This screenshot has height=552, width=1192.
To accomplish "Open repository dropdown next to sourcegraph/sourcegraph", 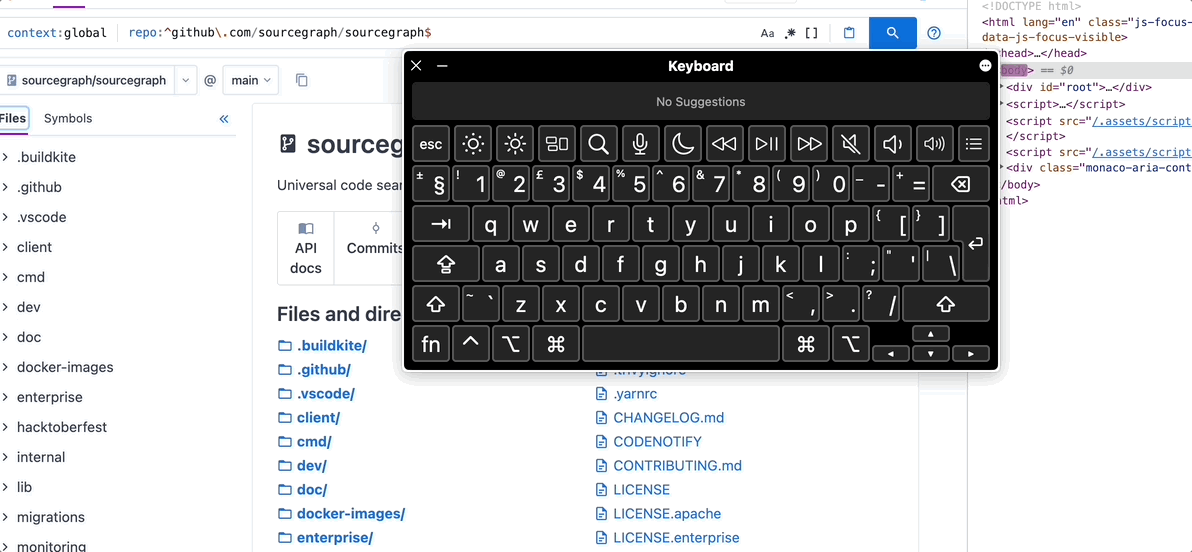I will click(x=185, y=80).
